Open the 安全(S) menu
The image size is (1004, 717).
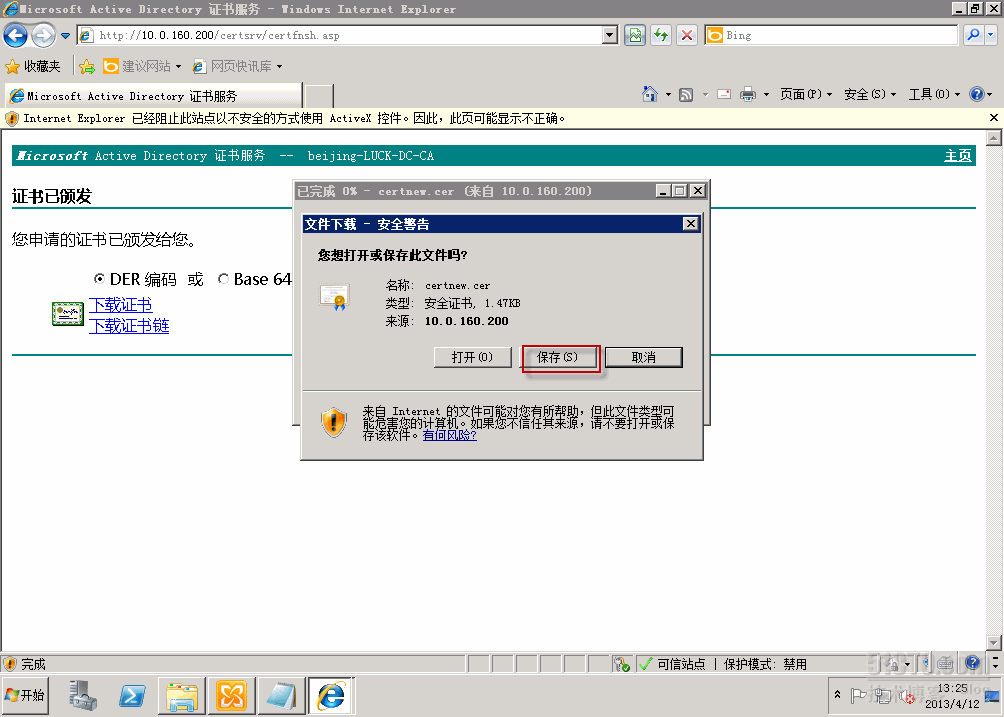[870, 95]
